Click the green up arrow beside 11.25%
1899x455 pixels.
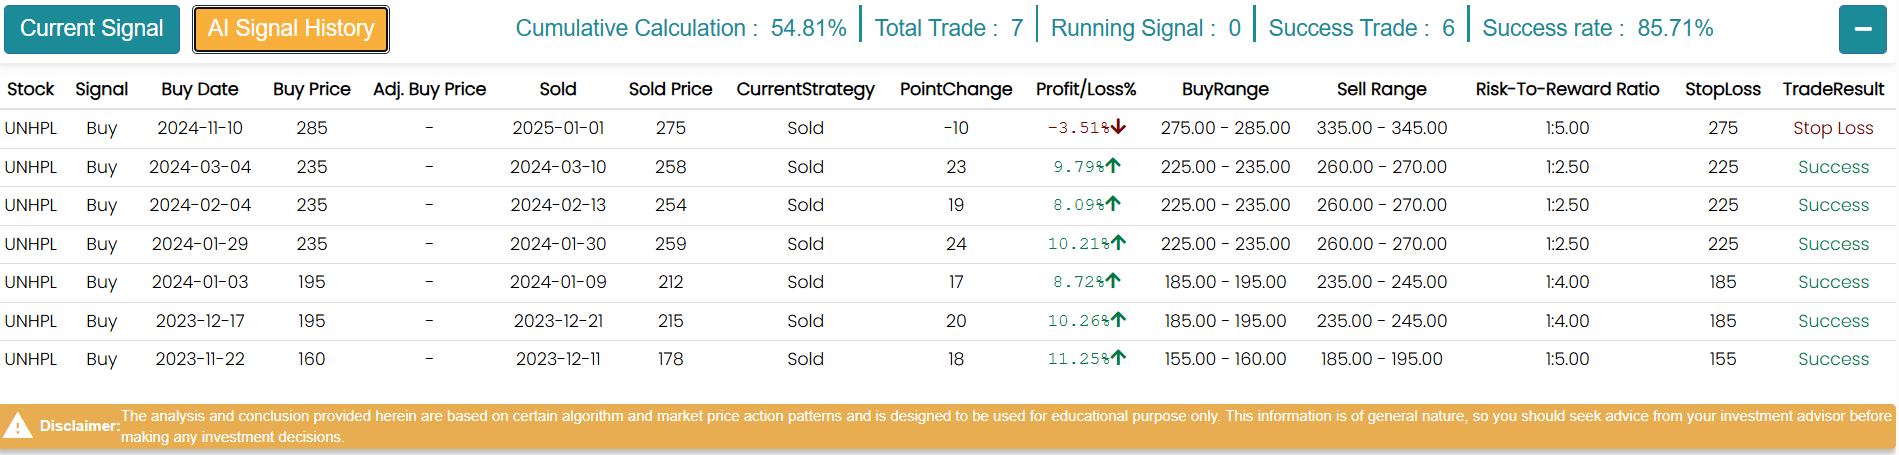click(x=1118, y=358)
